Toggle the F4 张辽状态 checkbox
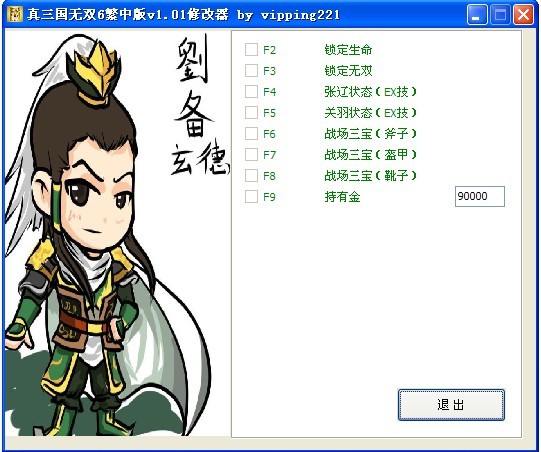Image resolution: width=541 pixels, height=452 pixels. [251, 92]
